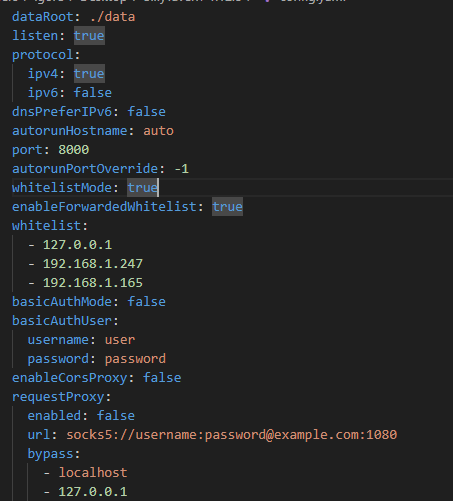
Task: Click enableCorsProxy false value
Action: click(x=162, y=378)
